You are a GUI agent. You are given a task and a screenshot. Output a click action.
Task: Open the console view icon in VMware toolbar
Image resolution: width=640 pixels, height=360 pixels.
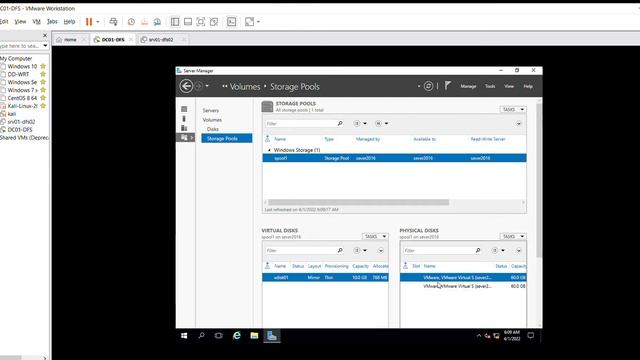[x=231, y=22]
